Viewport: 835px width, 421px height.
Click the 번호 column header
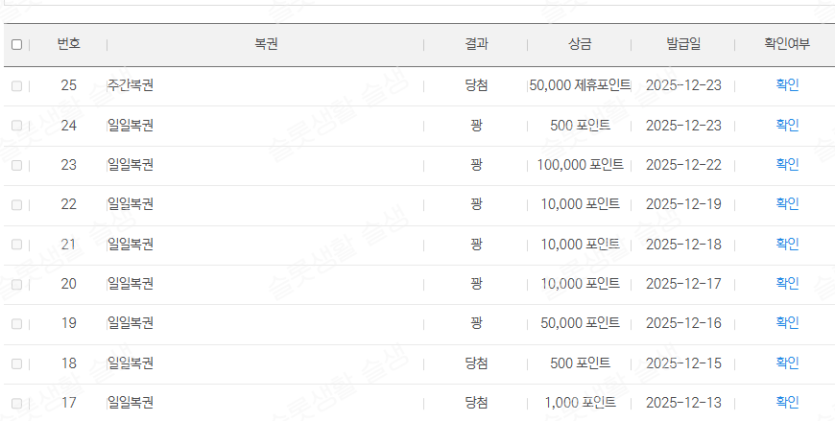coord(69,44)
